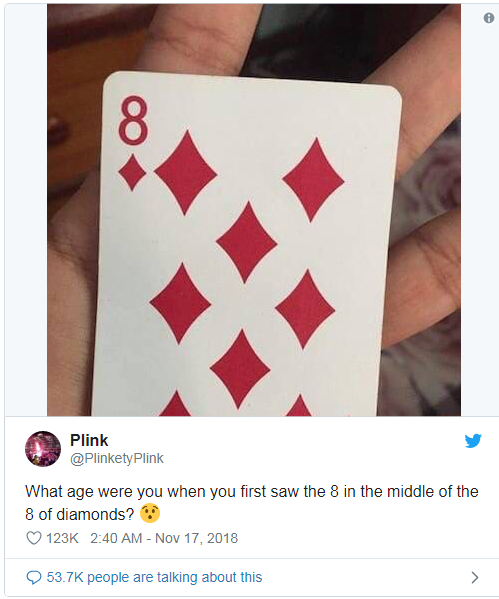Click the surprised face emoji in the tweet

pos(150,513)
